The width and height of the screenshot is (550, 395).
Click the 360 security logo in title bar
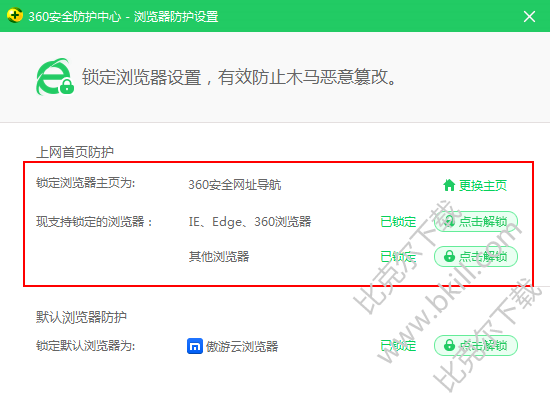[x=15, y=15]
